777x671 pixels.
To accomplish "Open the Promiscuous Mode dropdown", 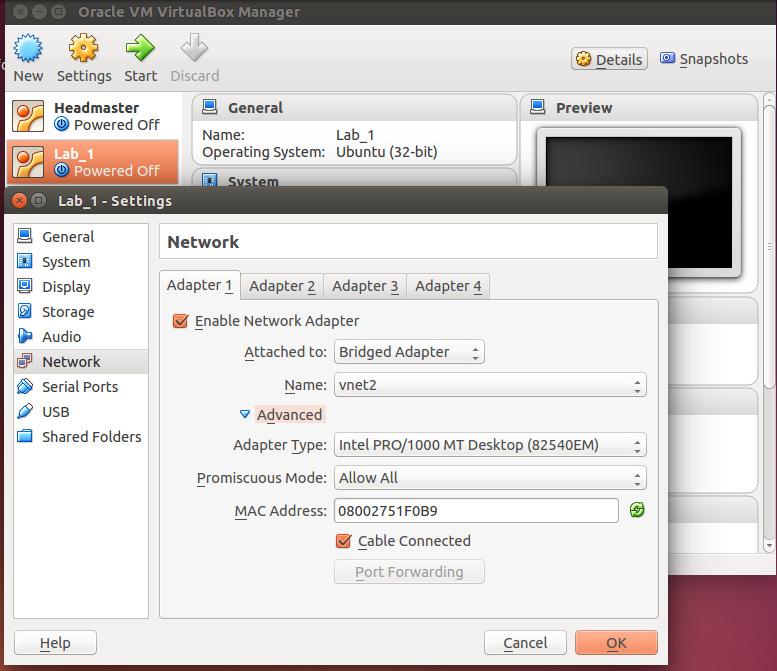I will [x=490, y=478].
